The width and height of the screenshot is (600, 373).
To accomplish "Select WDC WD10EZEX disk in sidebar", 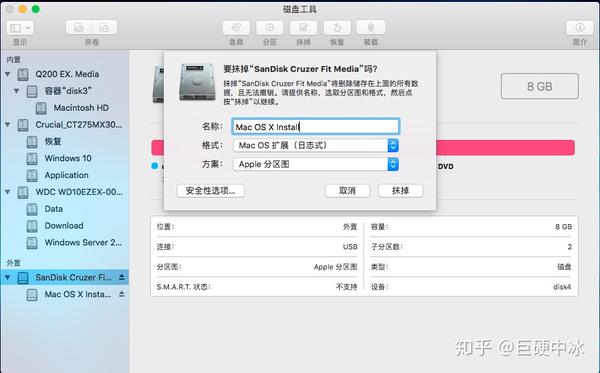I will point(79,192).
